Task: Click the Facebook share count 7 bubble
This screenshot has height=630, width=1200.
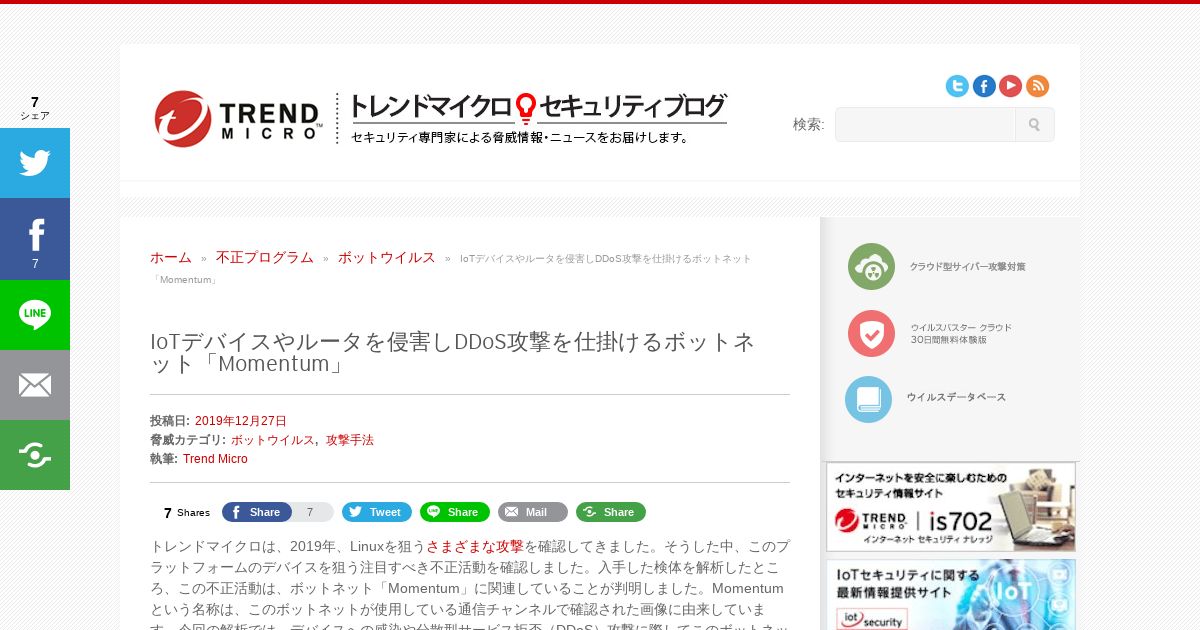Action: click(x=312, y=512)
